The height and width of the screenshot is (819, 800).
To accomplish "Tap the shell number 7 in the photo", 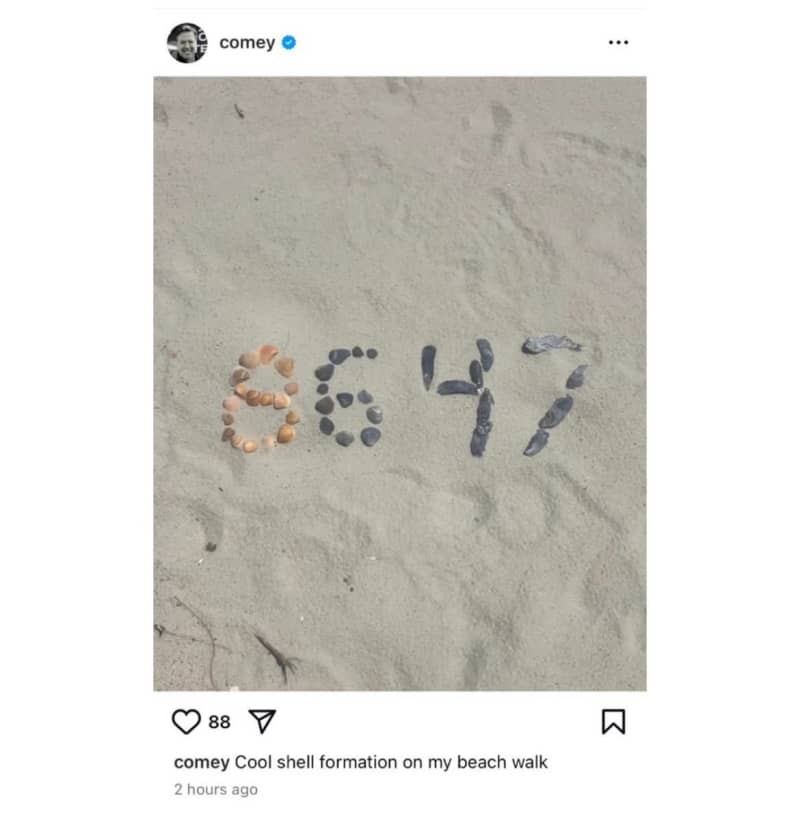I will pyautogui.click(x=555, y=395).
